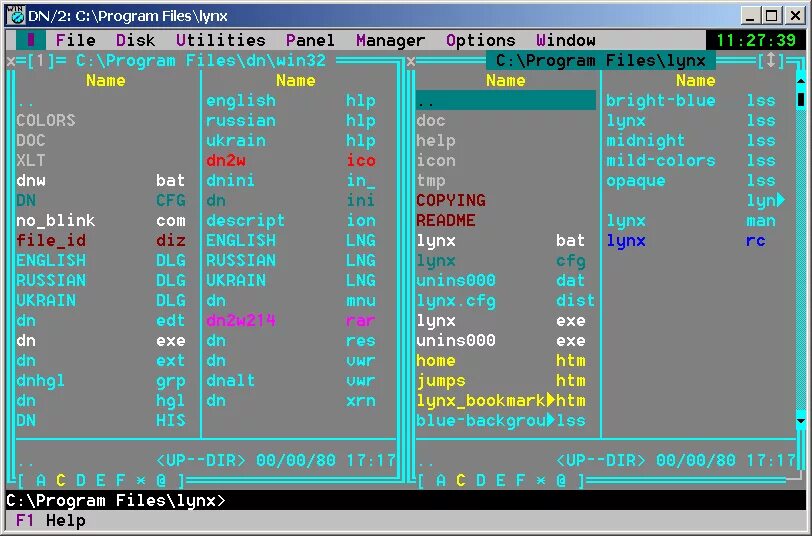
Task: Open the Options menu
Action: point(481,40)
